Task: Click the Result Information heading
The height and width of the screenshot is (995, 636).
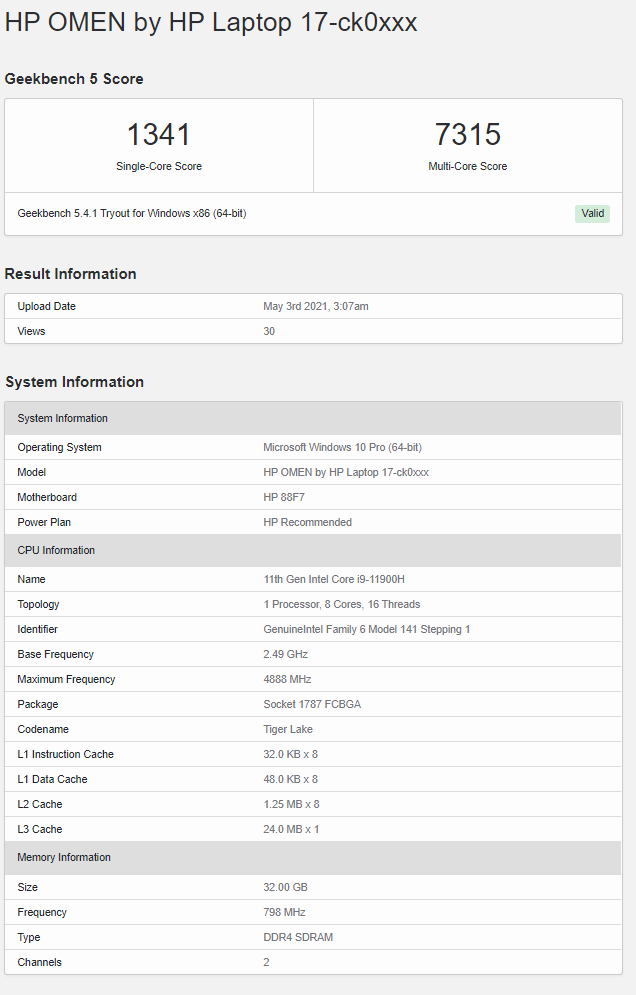Action: pyautogui.click(x=70, y=273)
